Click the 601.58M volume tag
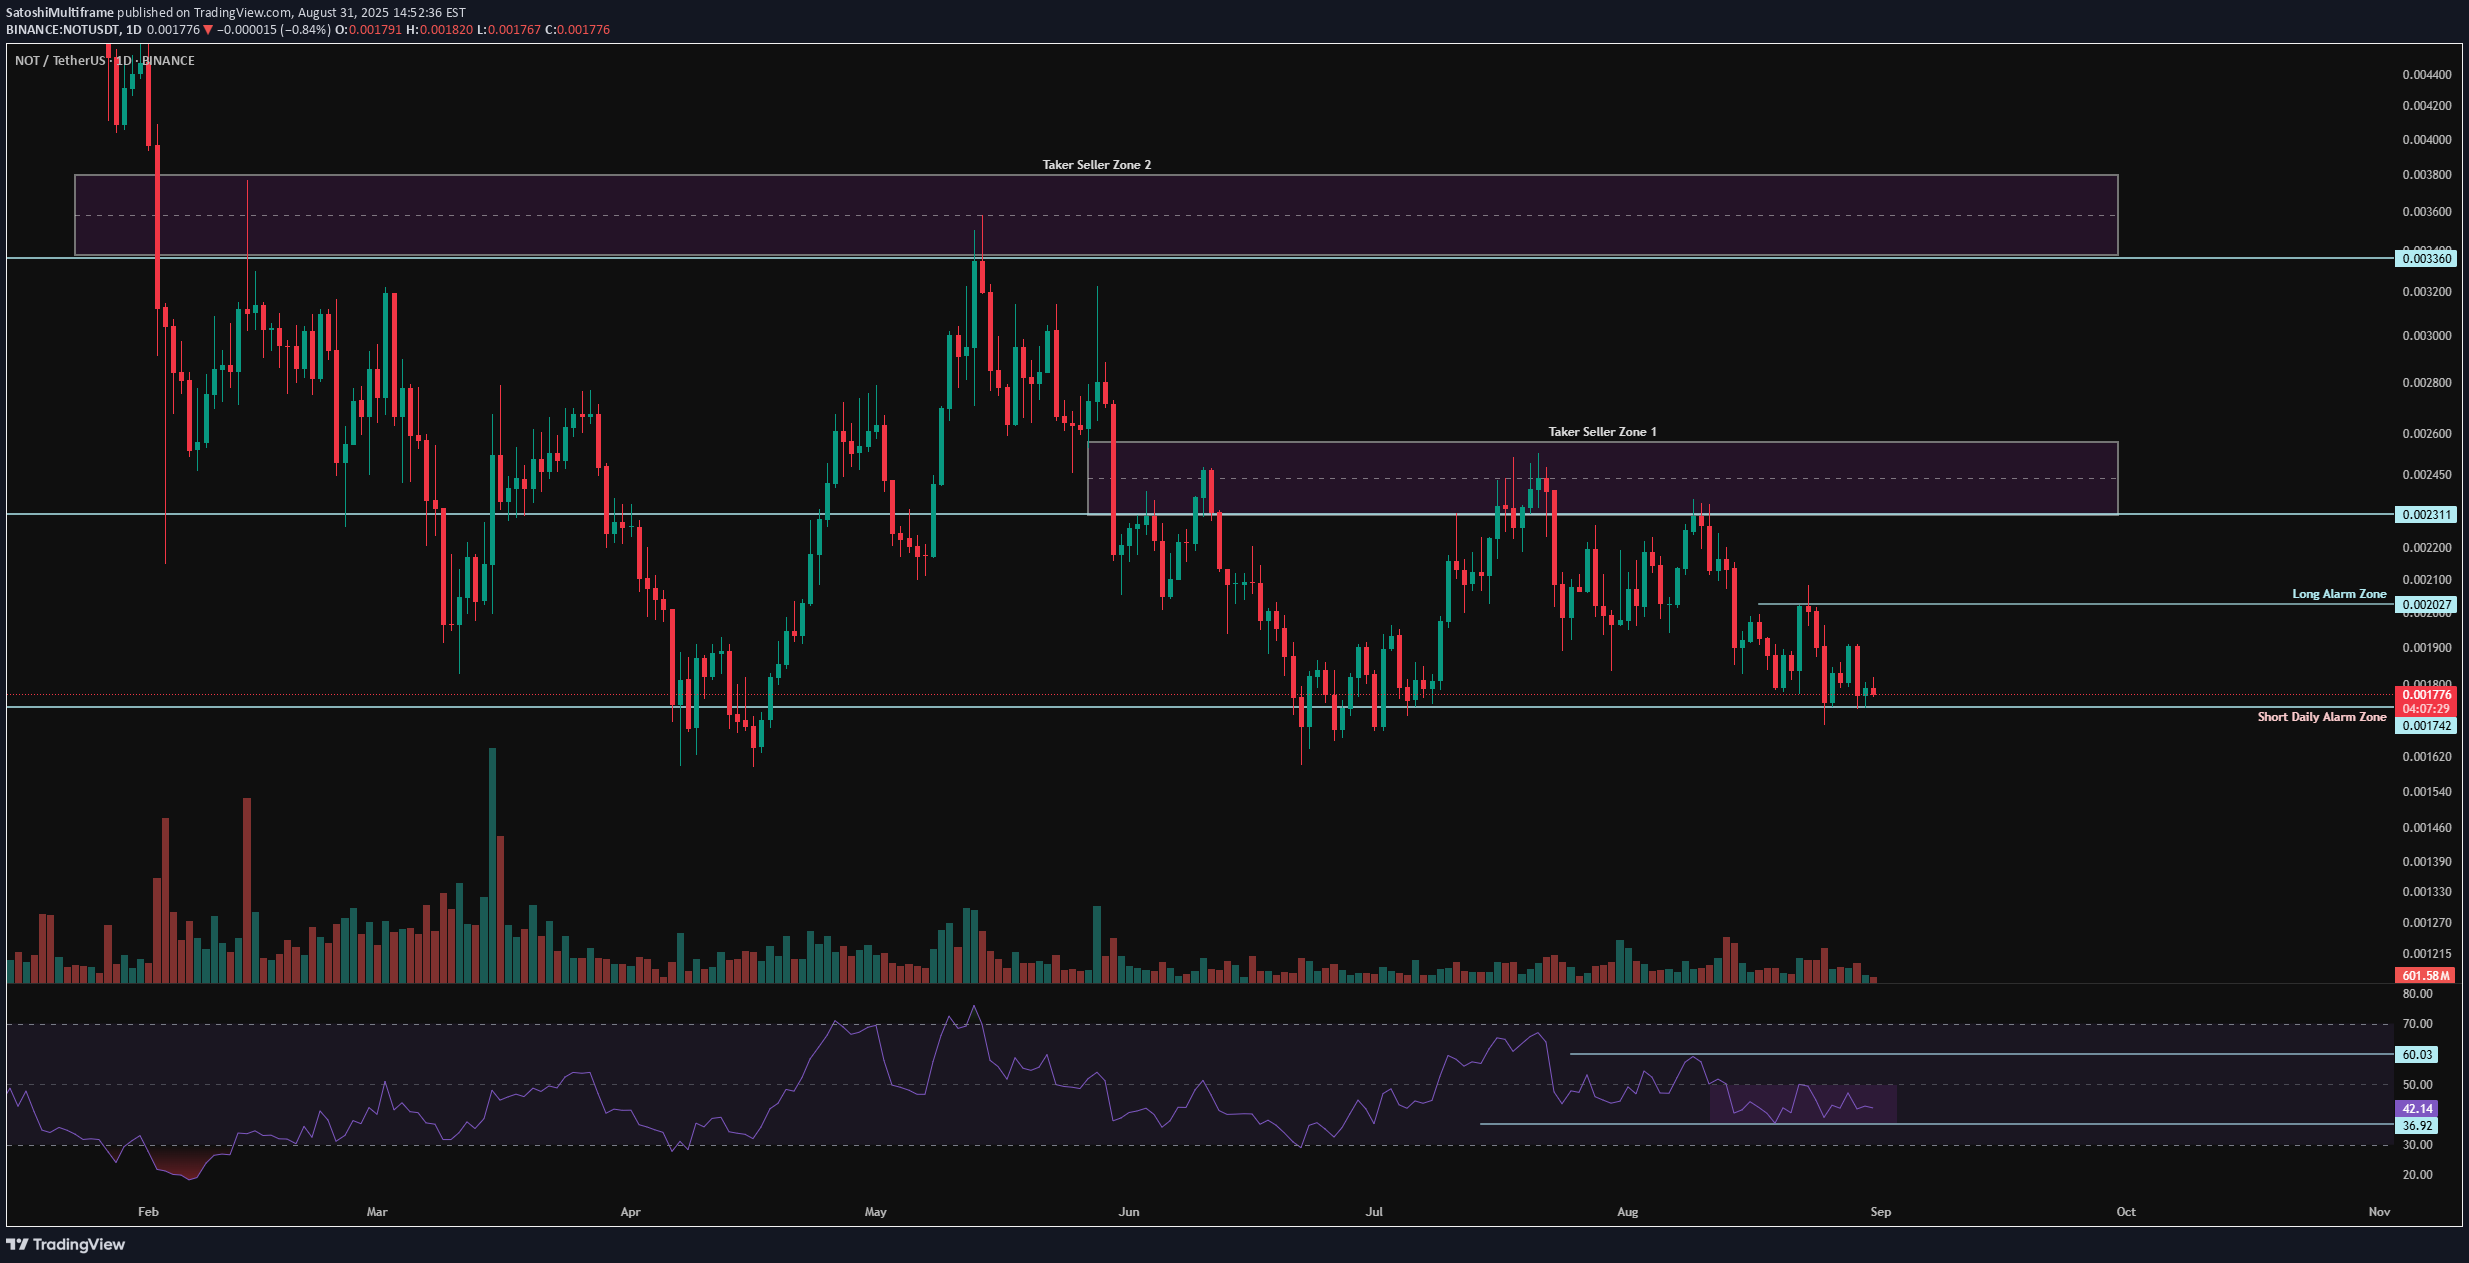The image size is (2469, 1263). tap(2426, 976)
